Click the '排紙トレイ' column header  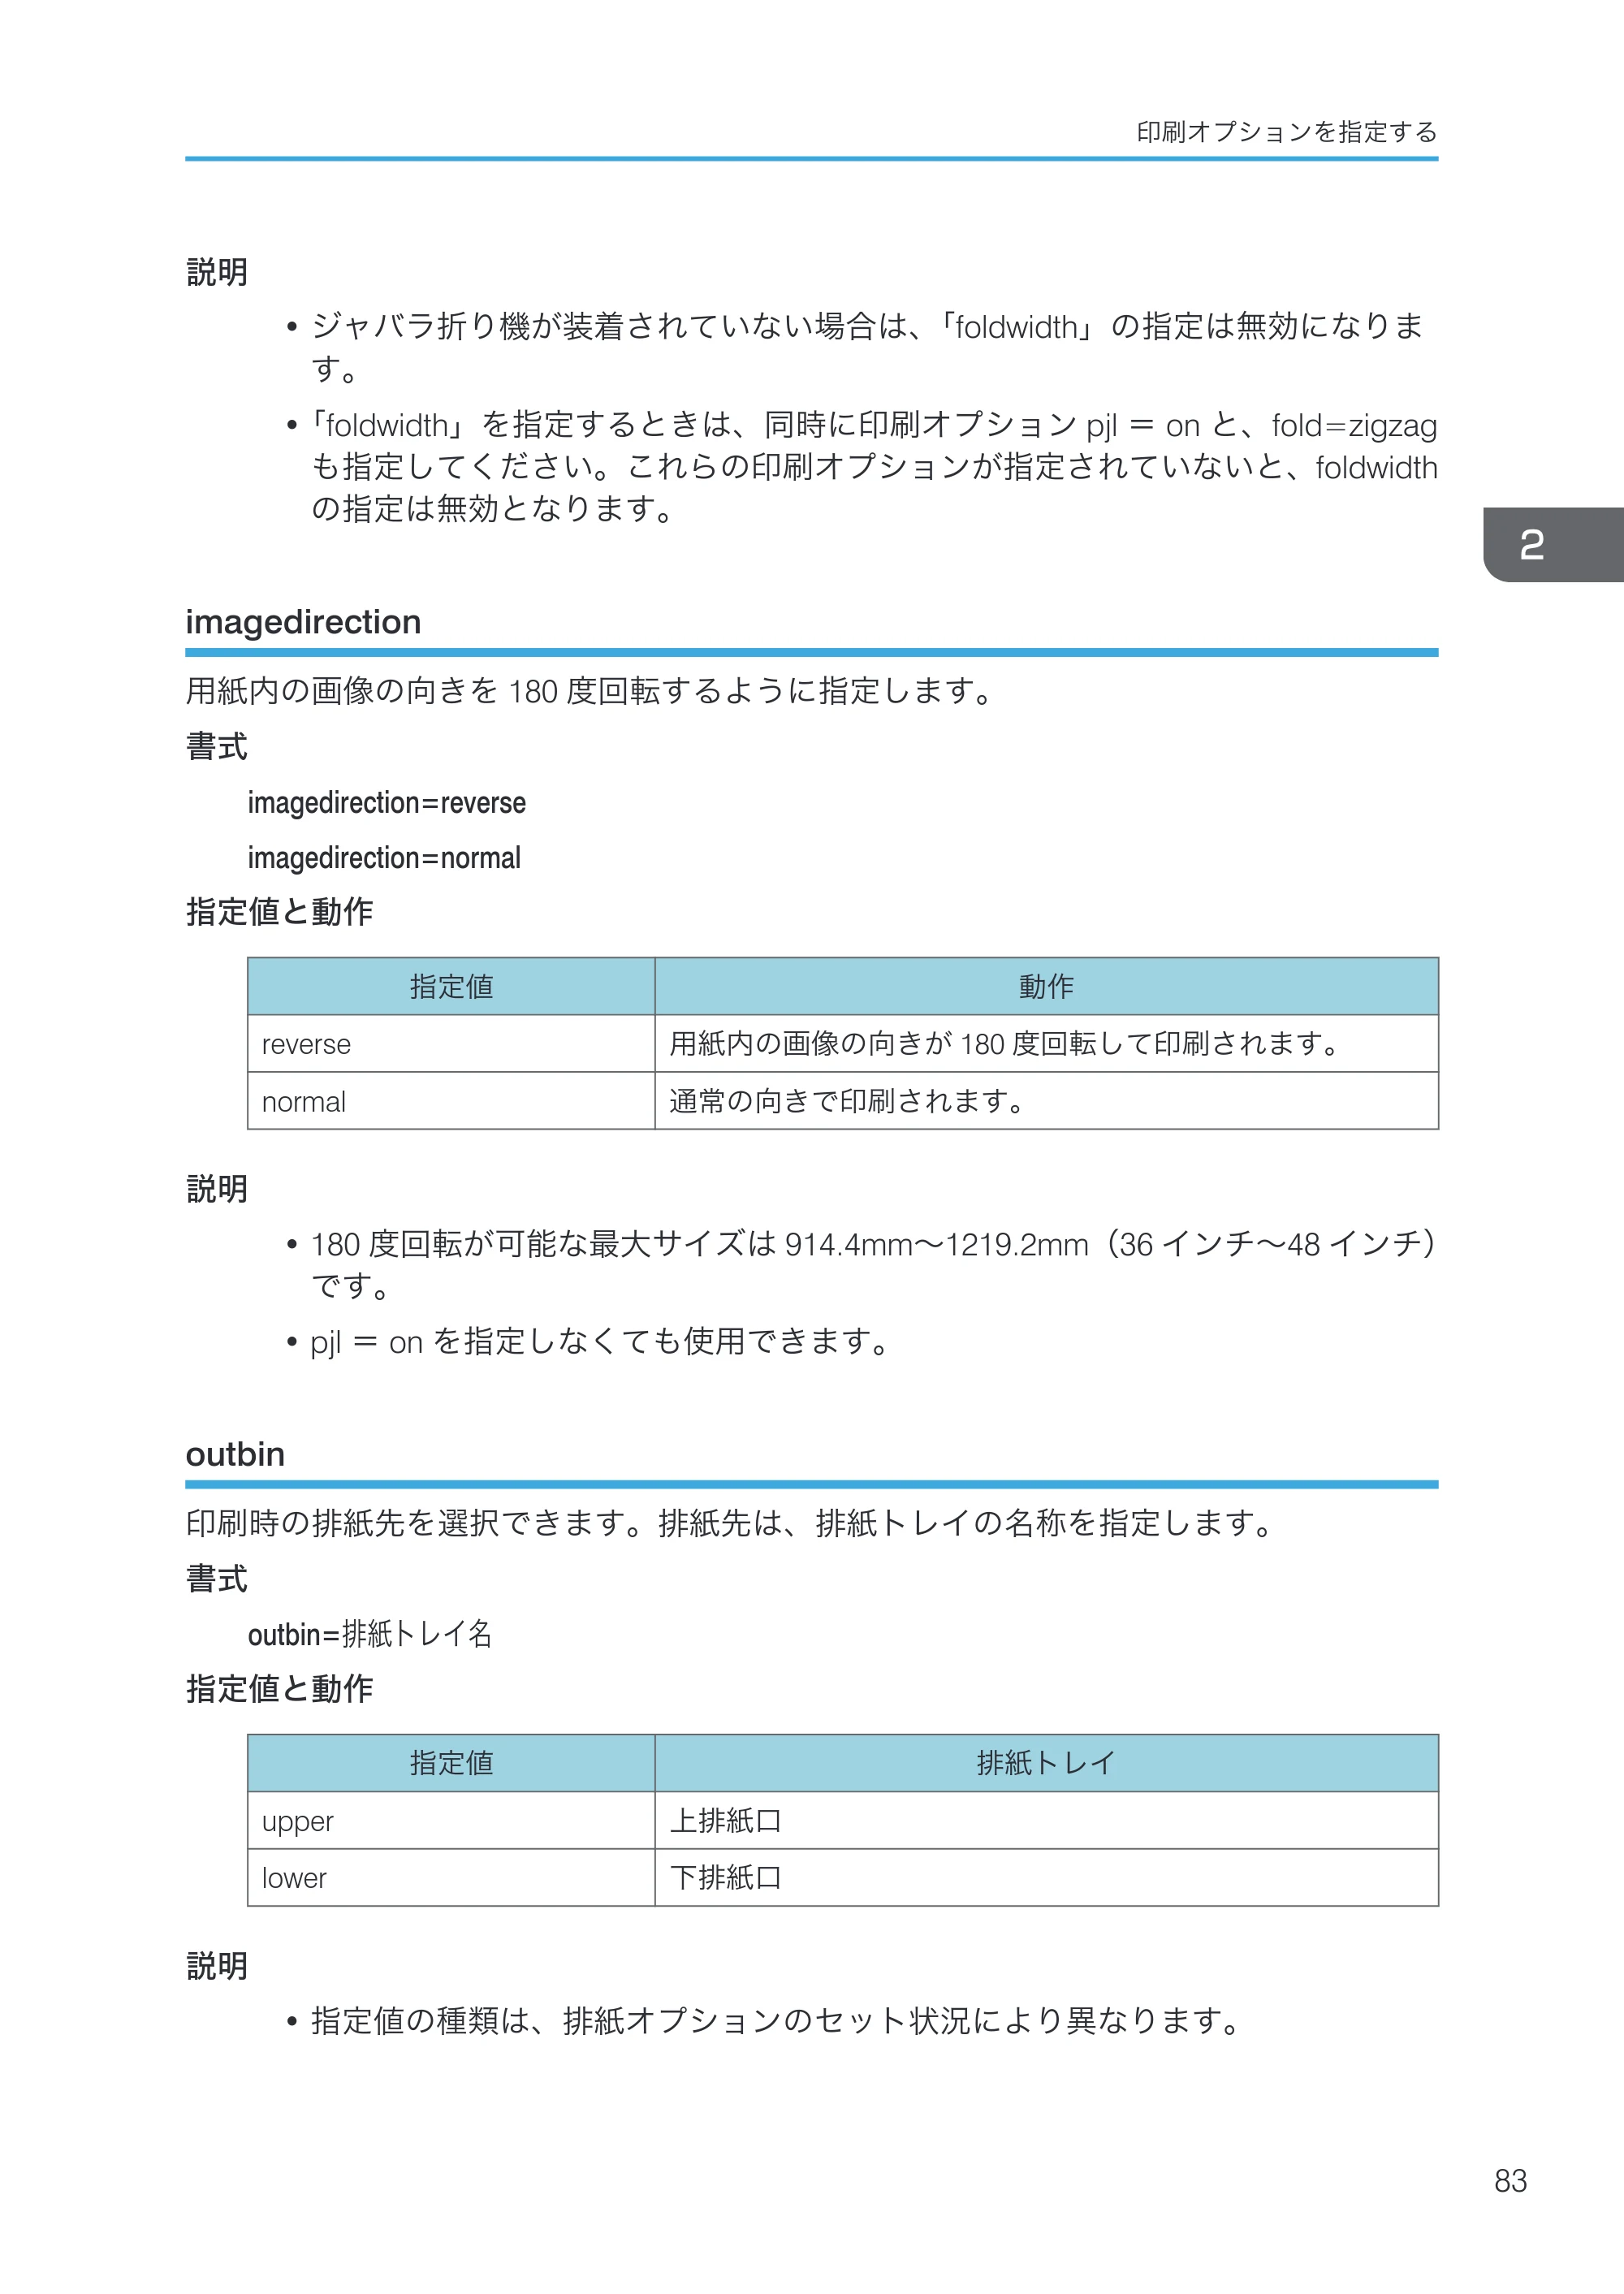(x=1046, y=1763)
